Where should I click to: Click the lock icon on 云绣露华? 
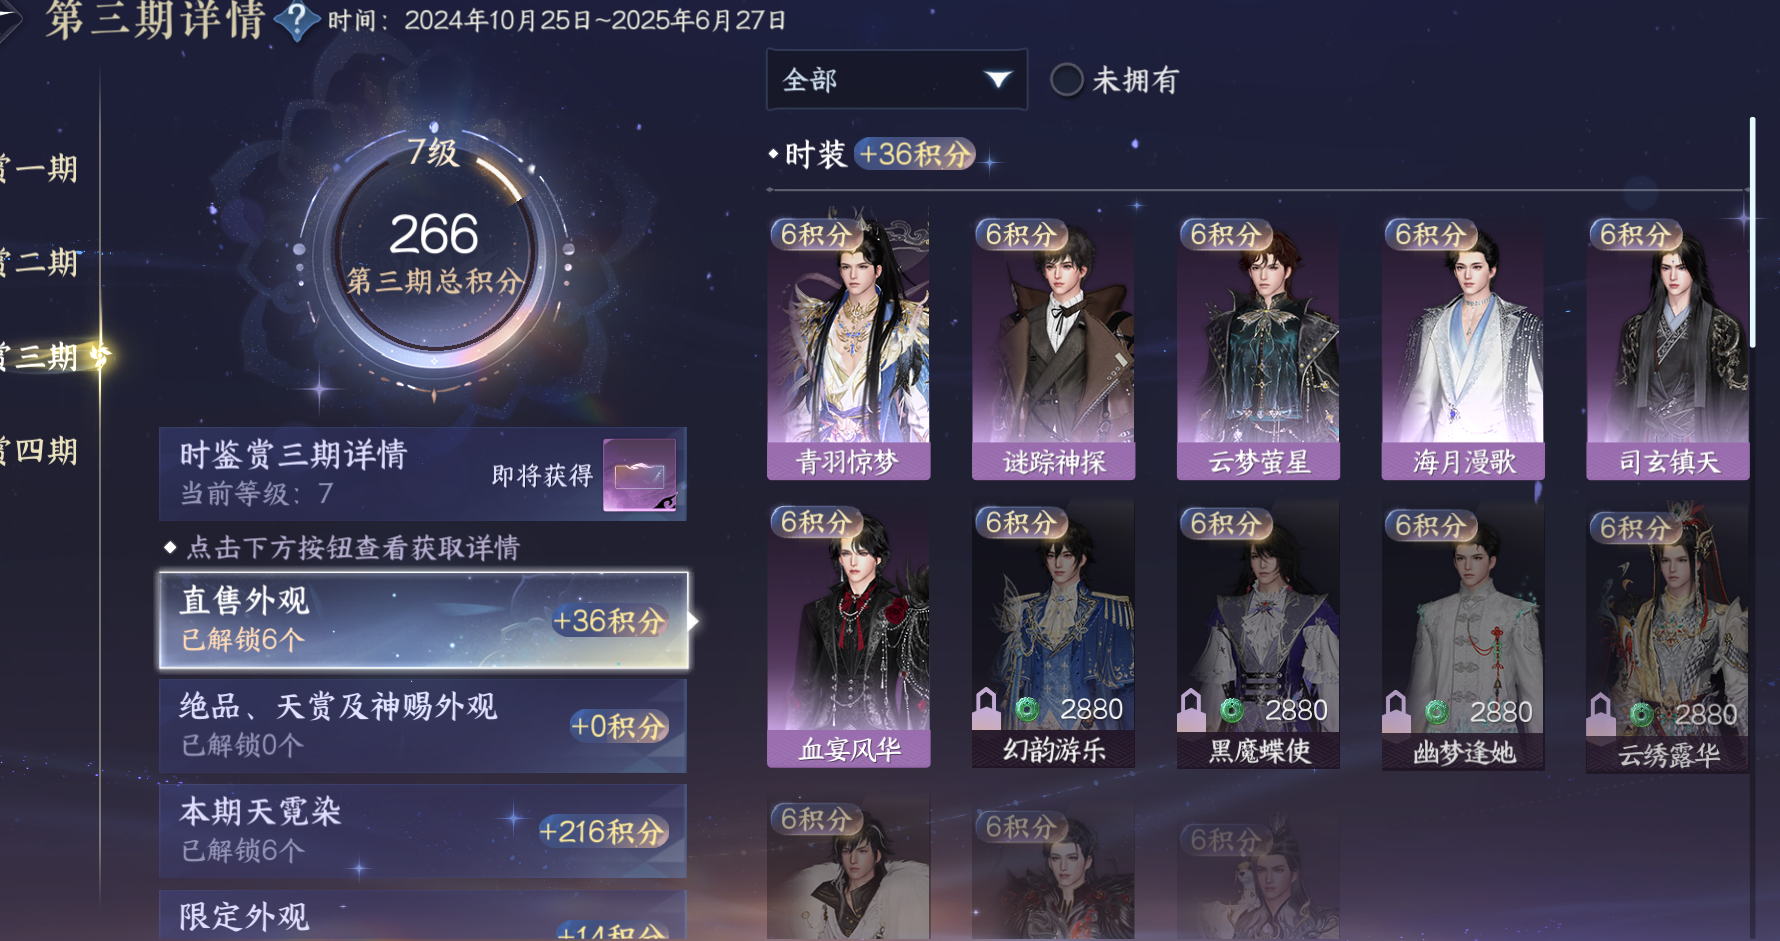(x=1601, y=714)
